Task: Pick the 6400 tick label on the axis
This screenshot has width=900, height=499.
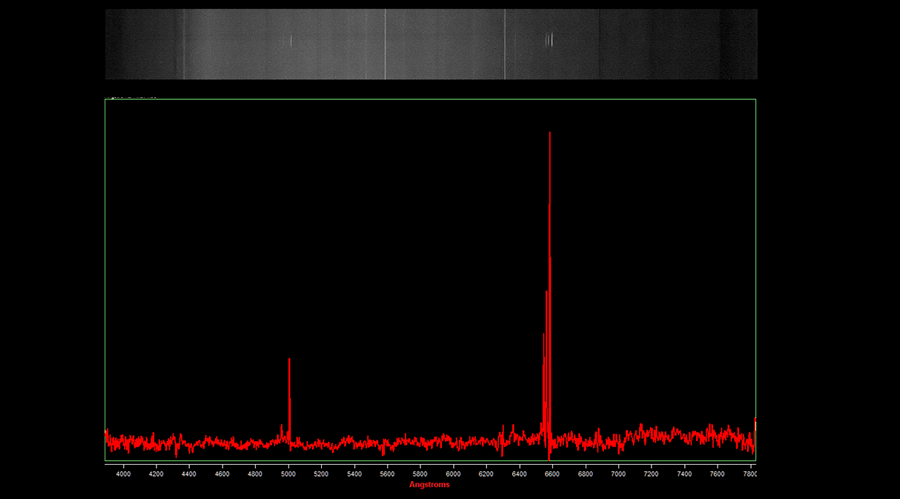Action: click(x=519, y=473)
